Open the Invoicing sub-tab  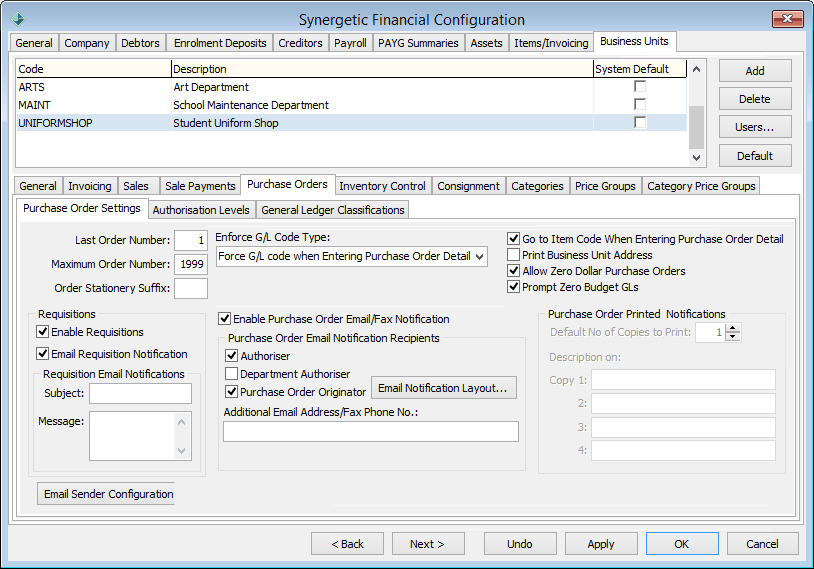point(90,186)
